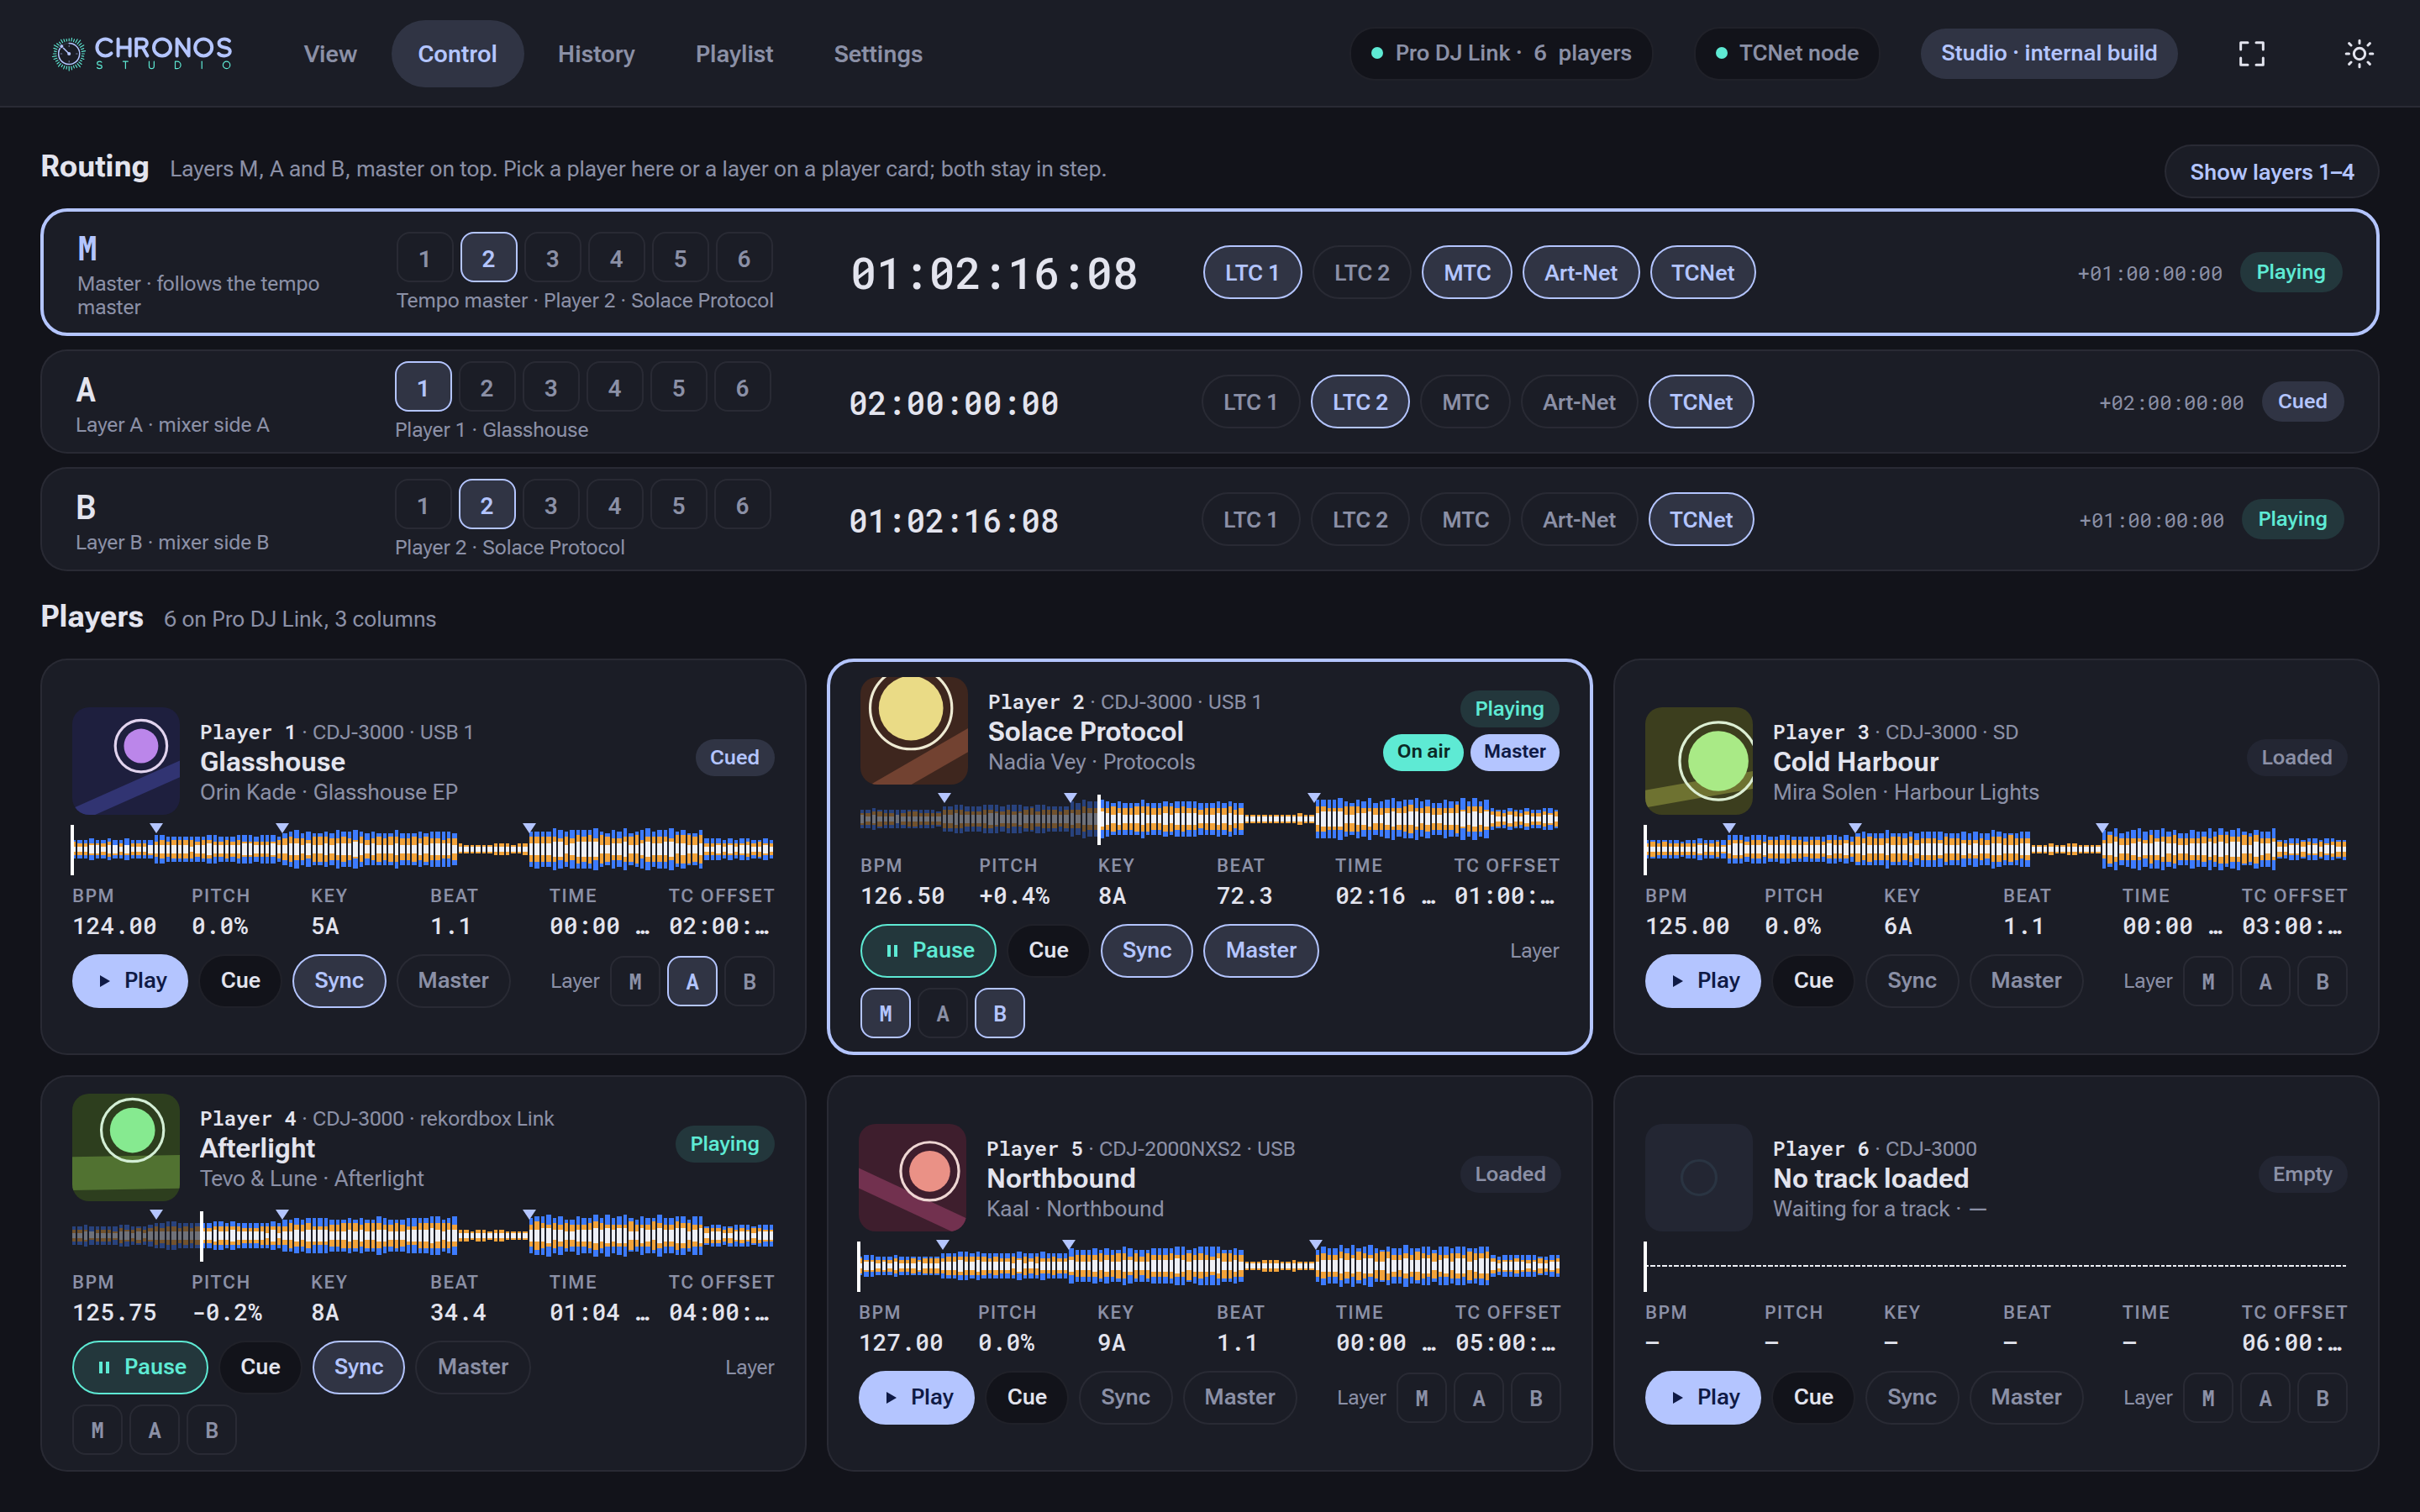Click Master layer timecode 01:02:16:08
Image resolution: width=2420 pixels, height=1512 pixels.
(994, 274)
